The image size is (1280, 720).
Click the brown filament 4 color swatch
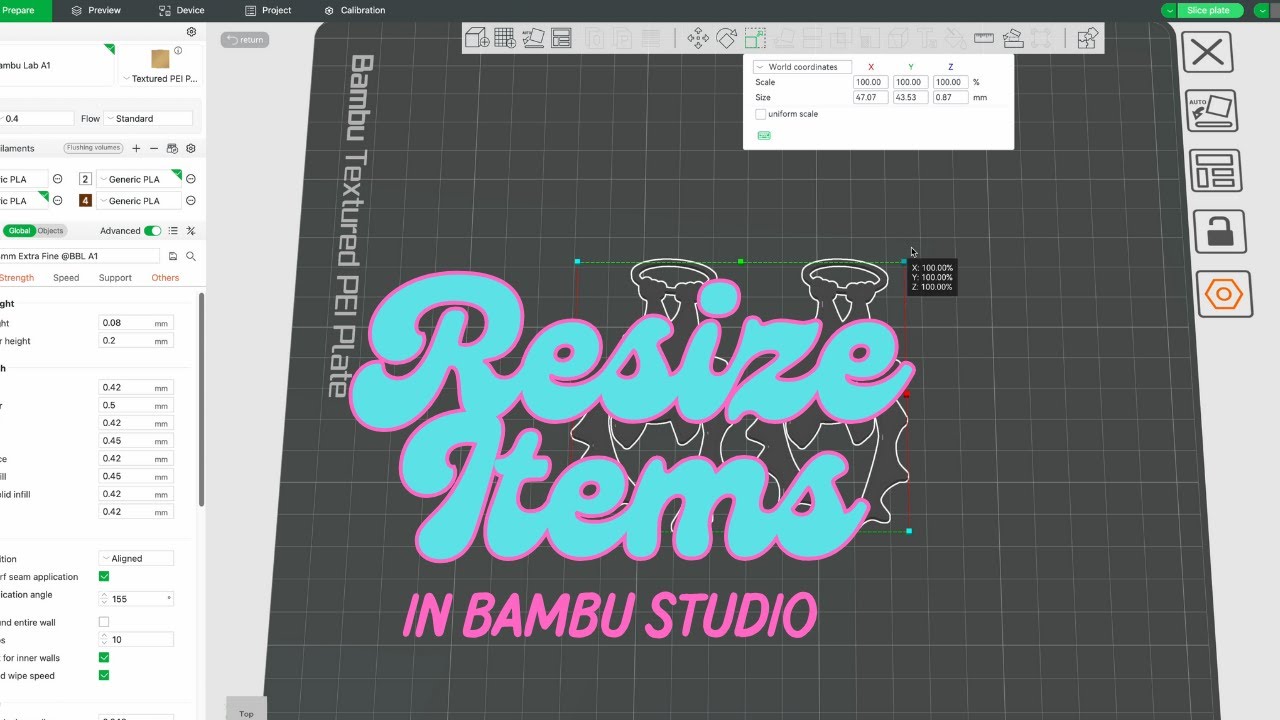click(86, 201)
